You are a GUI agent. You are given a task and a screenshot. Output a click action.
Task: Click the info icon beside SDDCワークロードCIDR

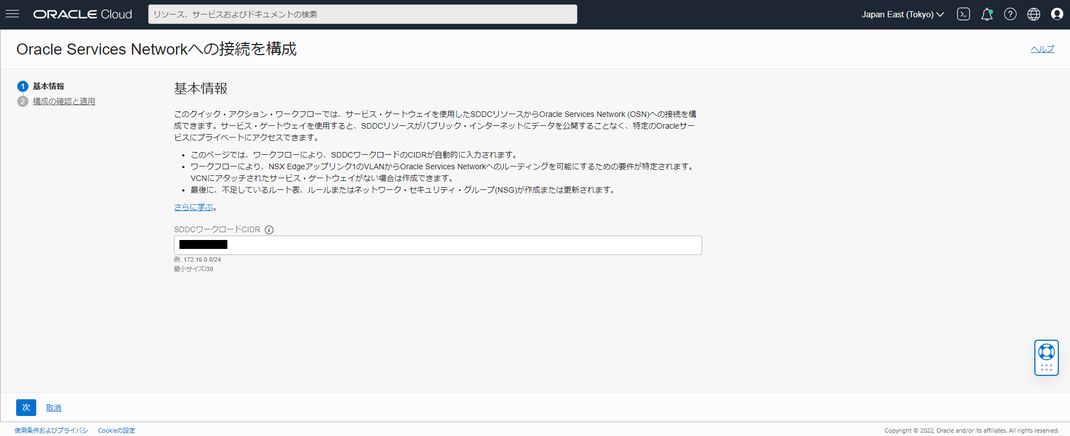pyautogui.click(x=269, y=229)
